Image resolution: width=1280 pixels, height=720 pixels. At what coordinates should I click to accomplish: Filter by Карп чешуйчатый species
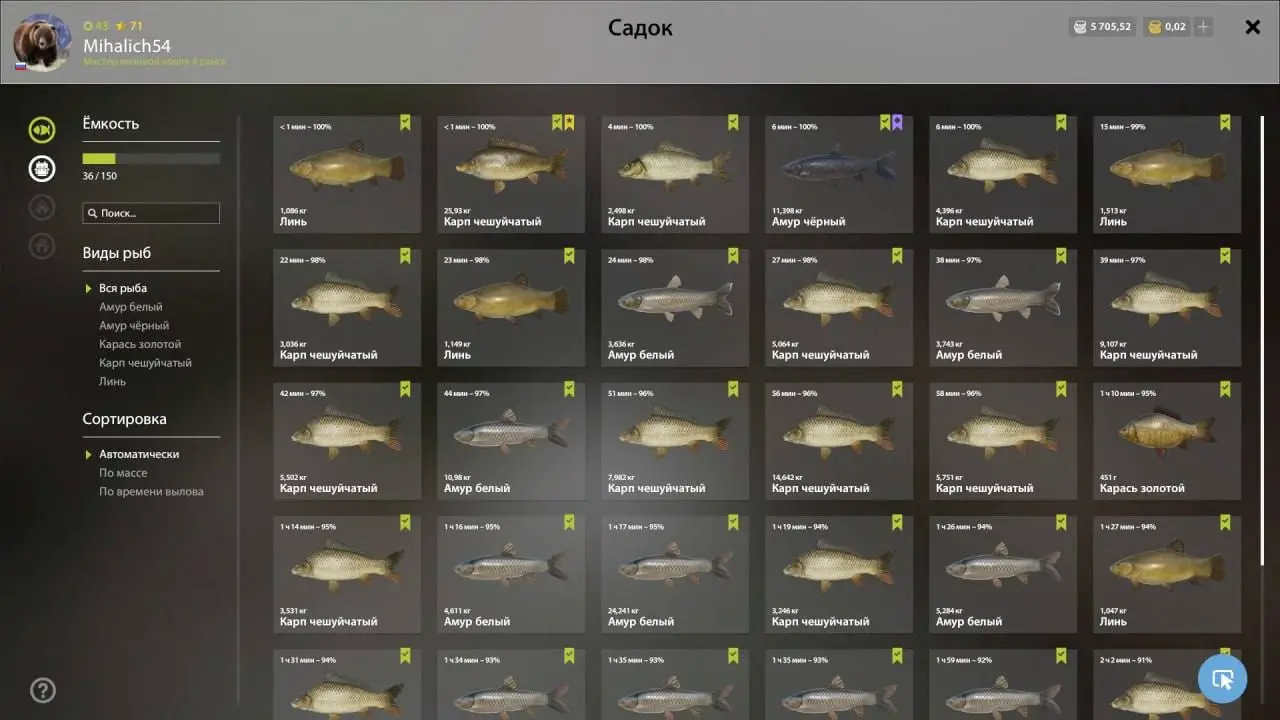(145, 363)
